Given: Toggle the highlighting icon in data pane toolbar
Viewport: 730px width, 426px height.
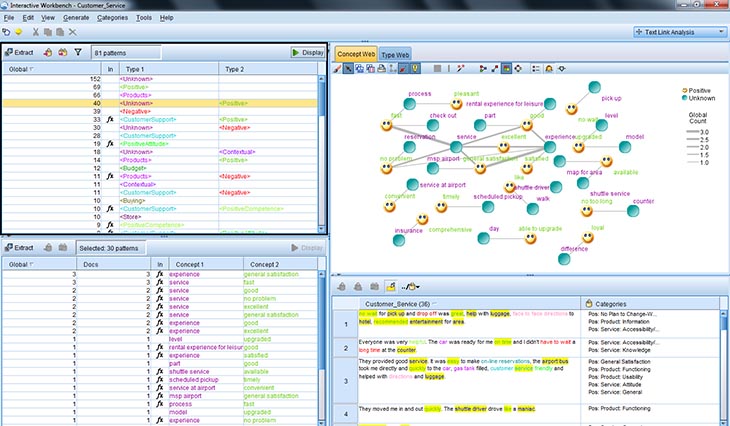Looking at the screenshot, I should [x=390, y=285].
